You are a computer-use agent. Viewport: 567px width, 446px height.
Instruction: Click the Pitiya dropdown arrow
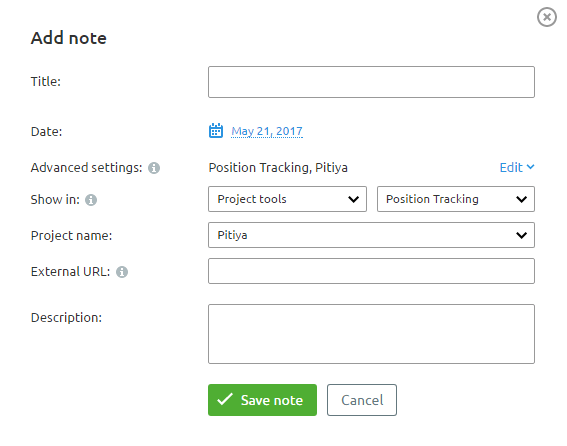coord(521,235)
